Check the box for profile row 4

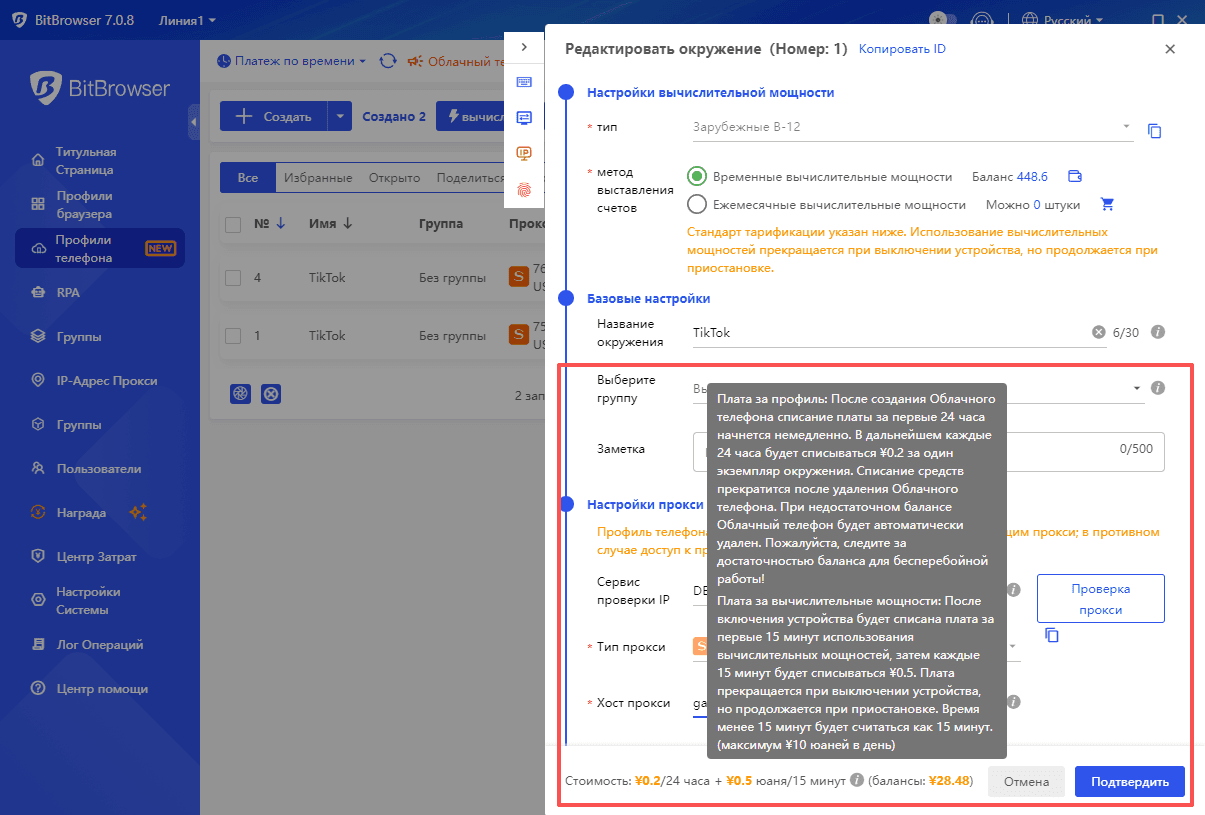point(233,278)
